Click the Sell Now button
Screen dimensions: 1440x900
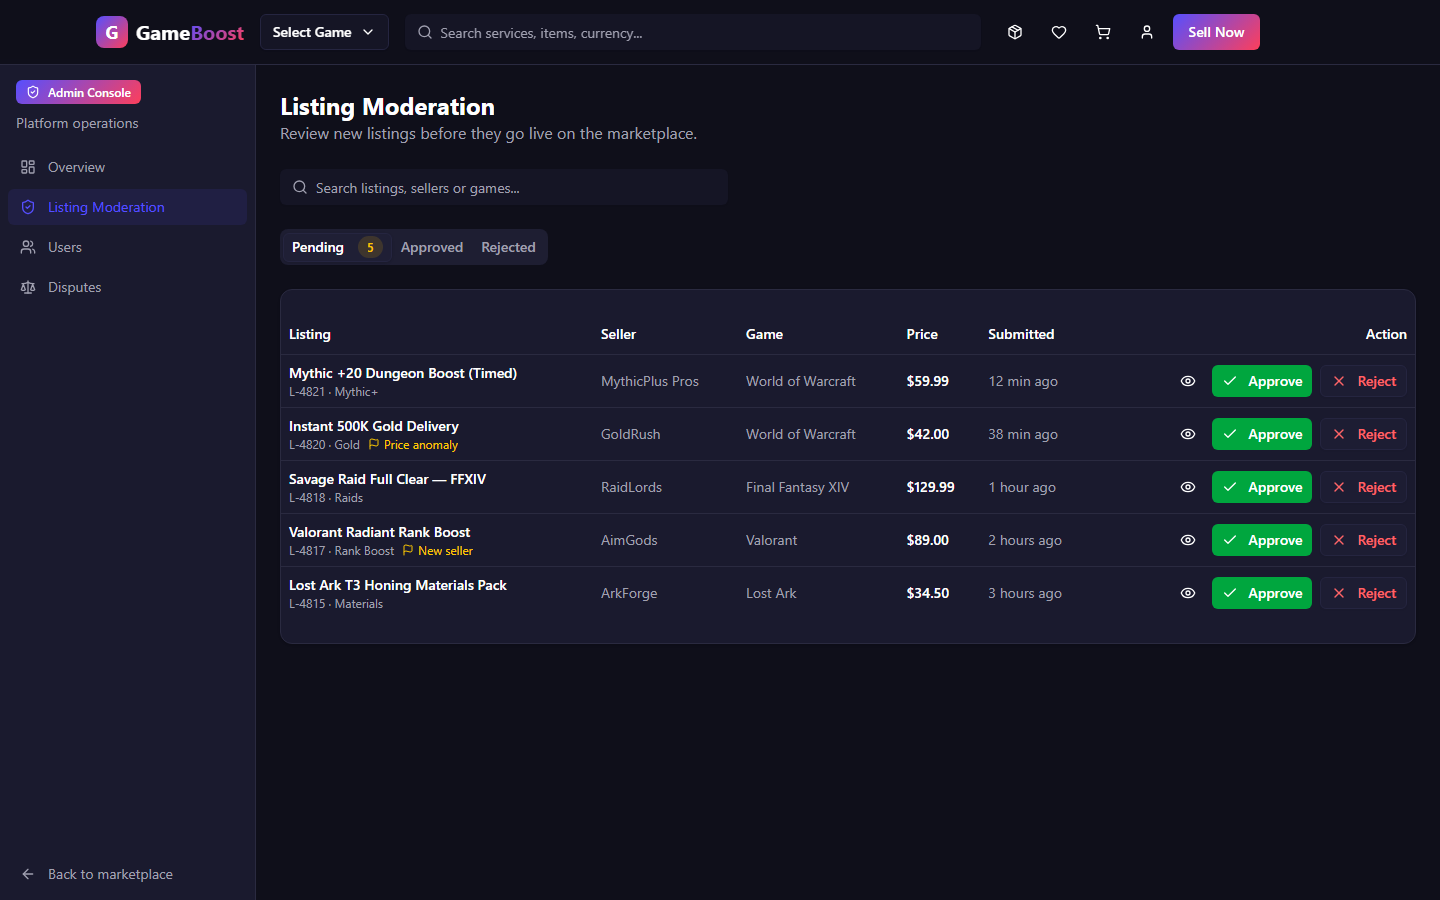coord(1216,32)
